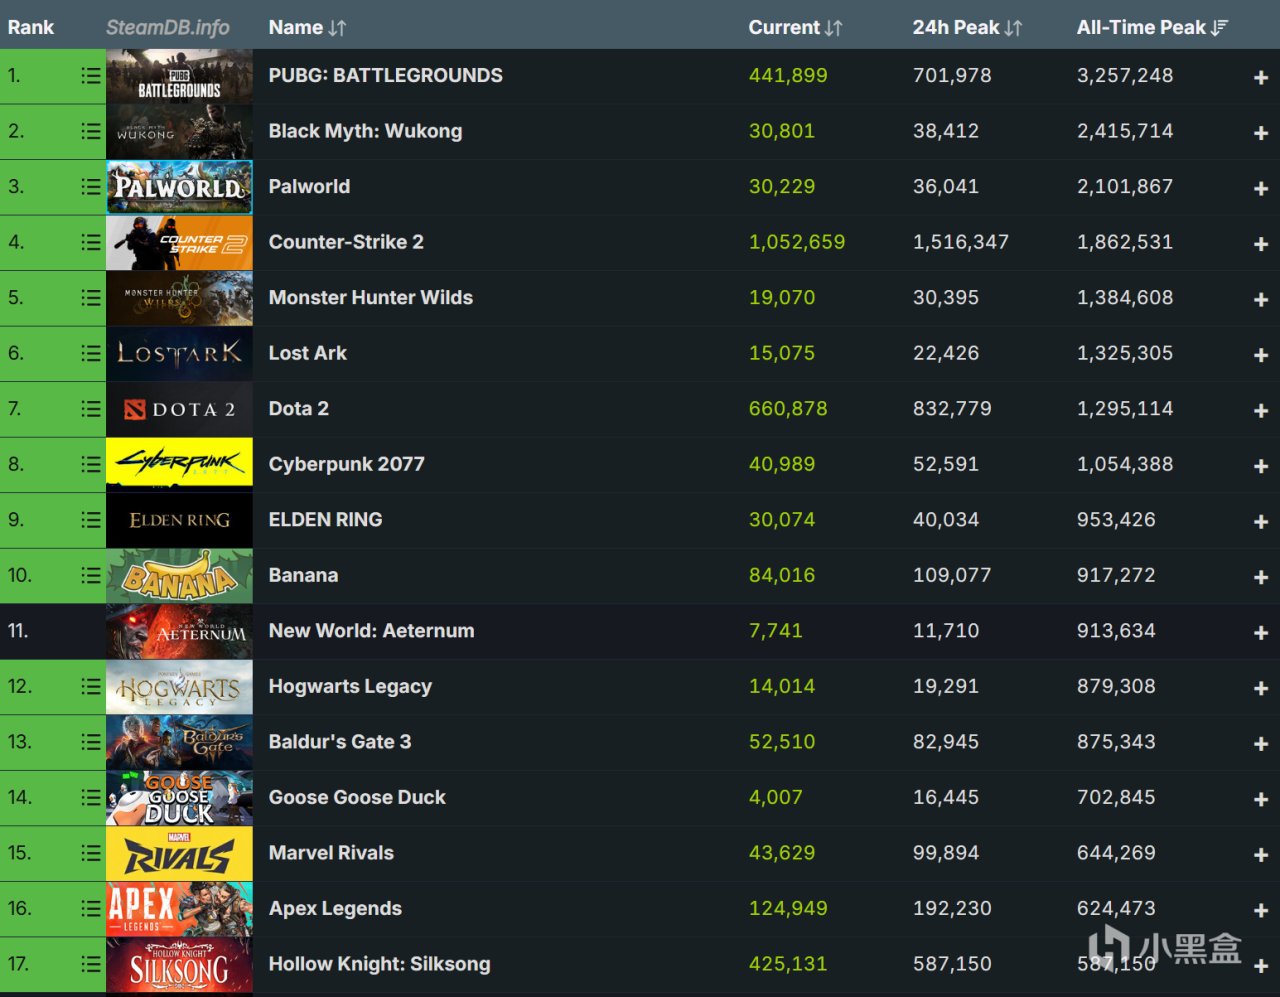Viewport: 1280px width, 997px height.
Task: Select the list icon in the Baldur's Gate 3 row
Action: (x=91, y=742)
